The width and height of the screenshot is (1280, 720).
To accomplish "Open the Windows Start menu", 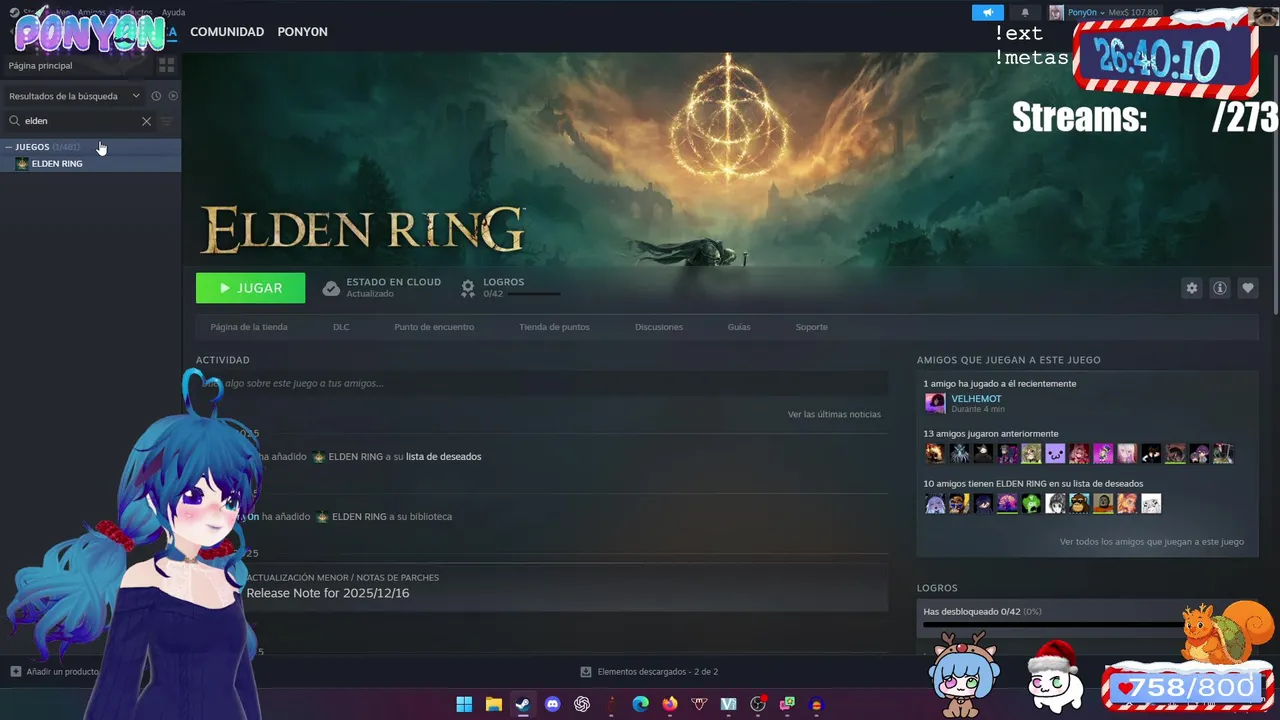I will [464, 704].
